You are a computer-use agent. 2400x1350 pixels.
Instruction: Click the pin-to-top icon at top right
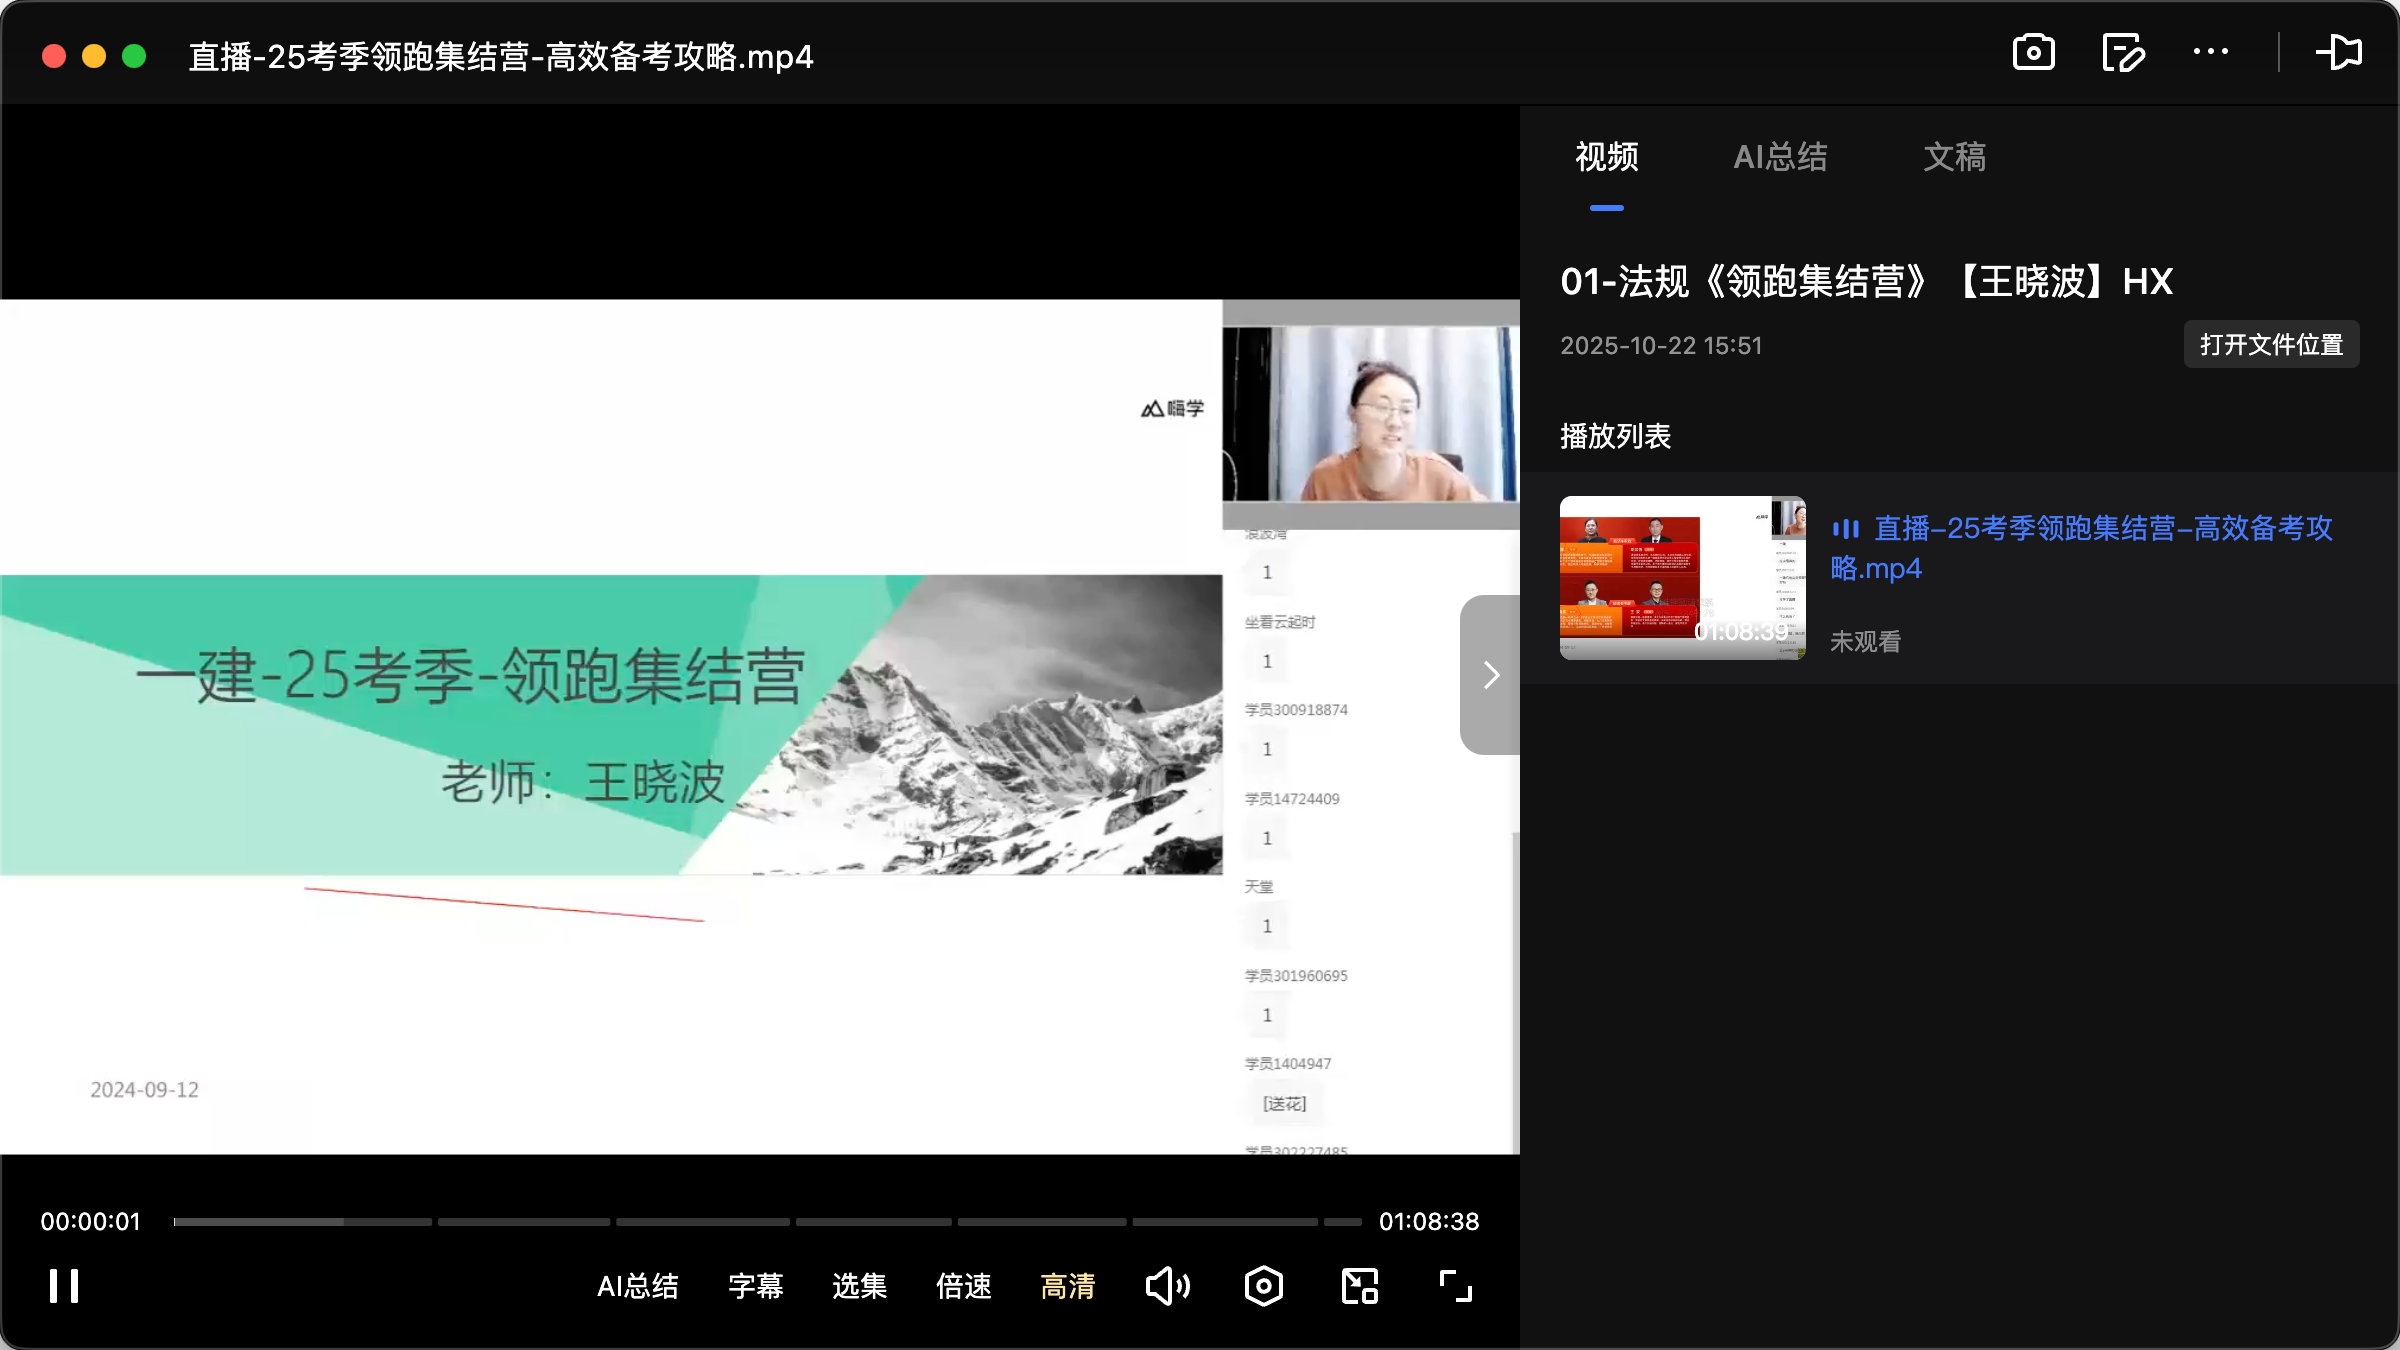2340,52
